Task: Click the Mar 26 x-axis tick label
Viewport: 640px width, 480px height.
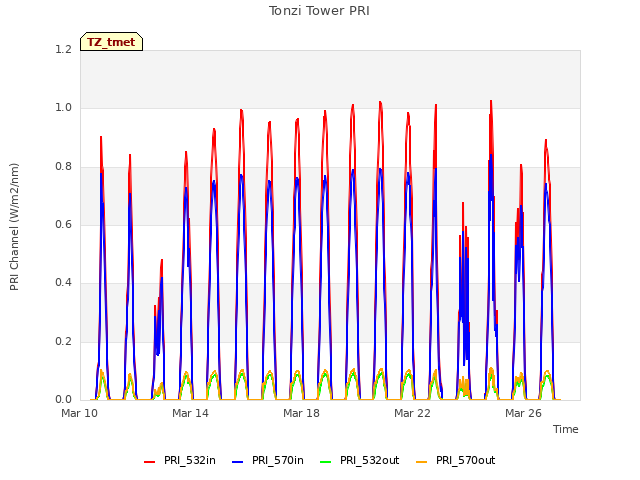Action: 523,413
